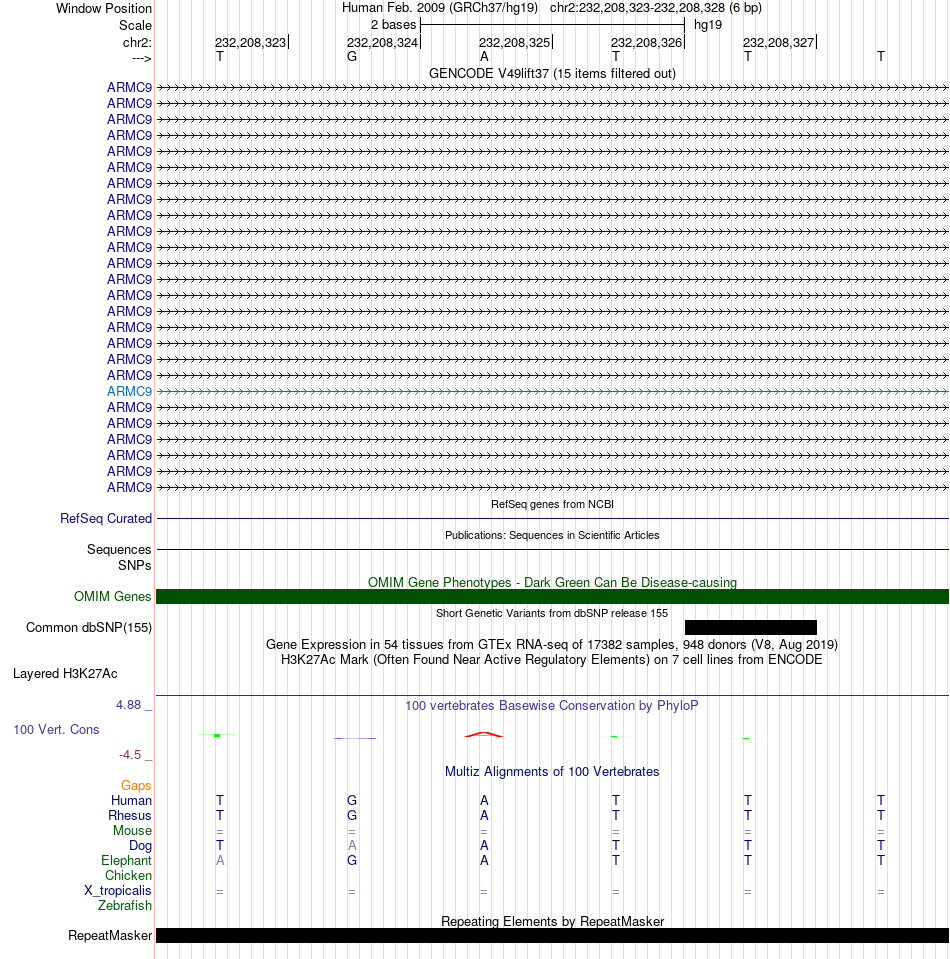Click the orange Gaps label
The height and width of the screenshot is (959, 950).
(x=136, y=785)
